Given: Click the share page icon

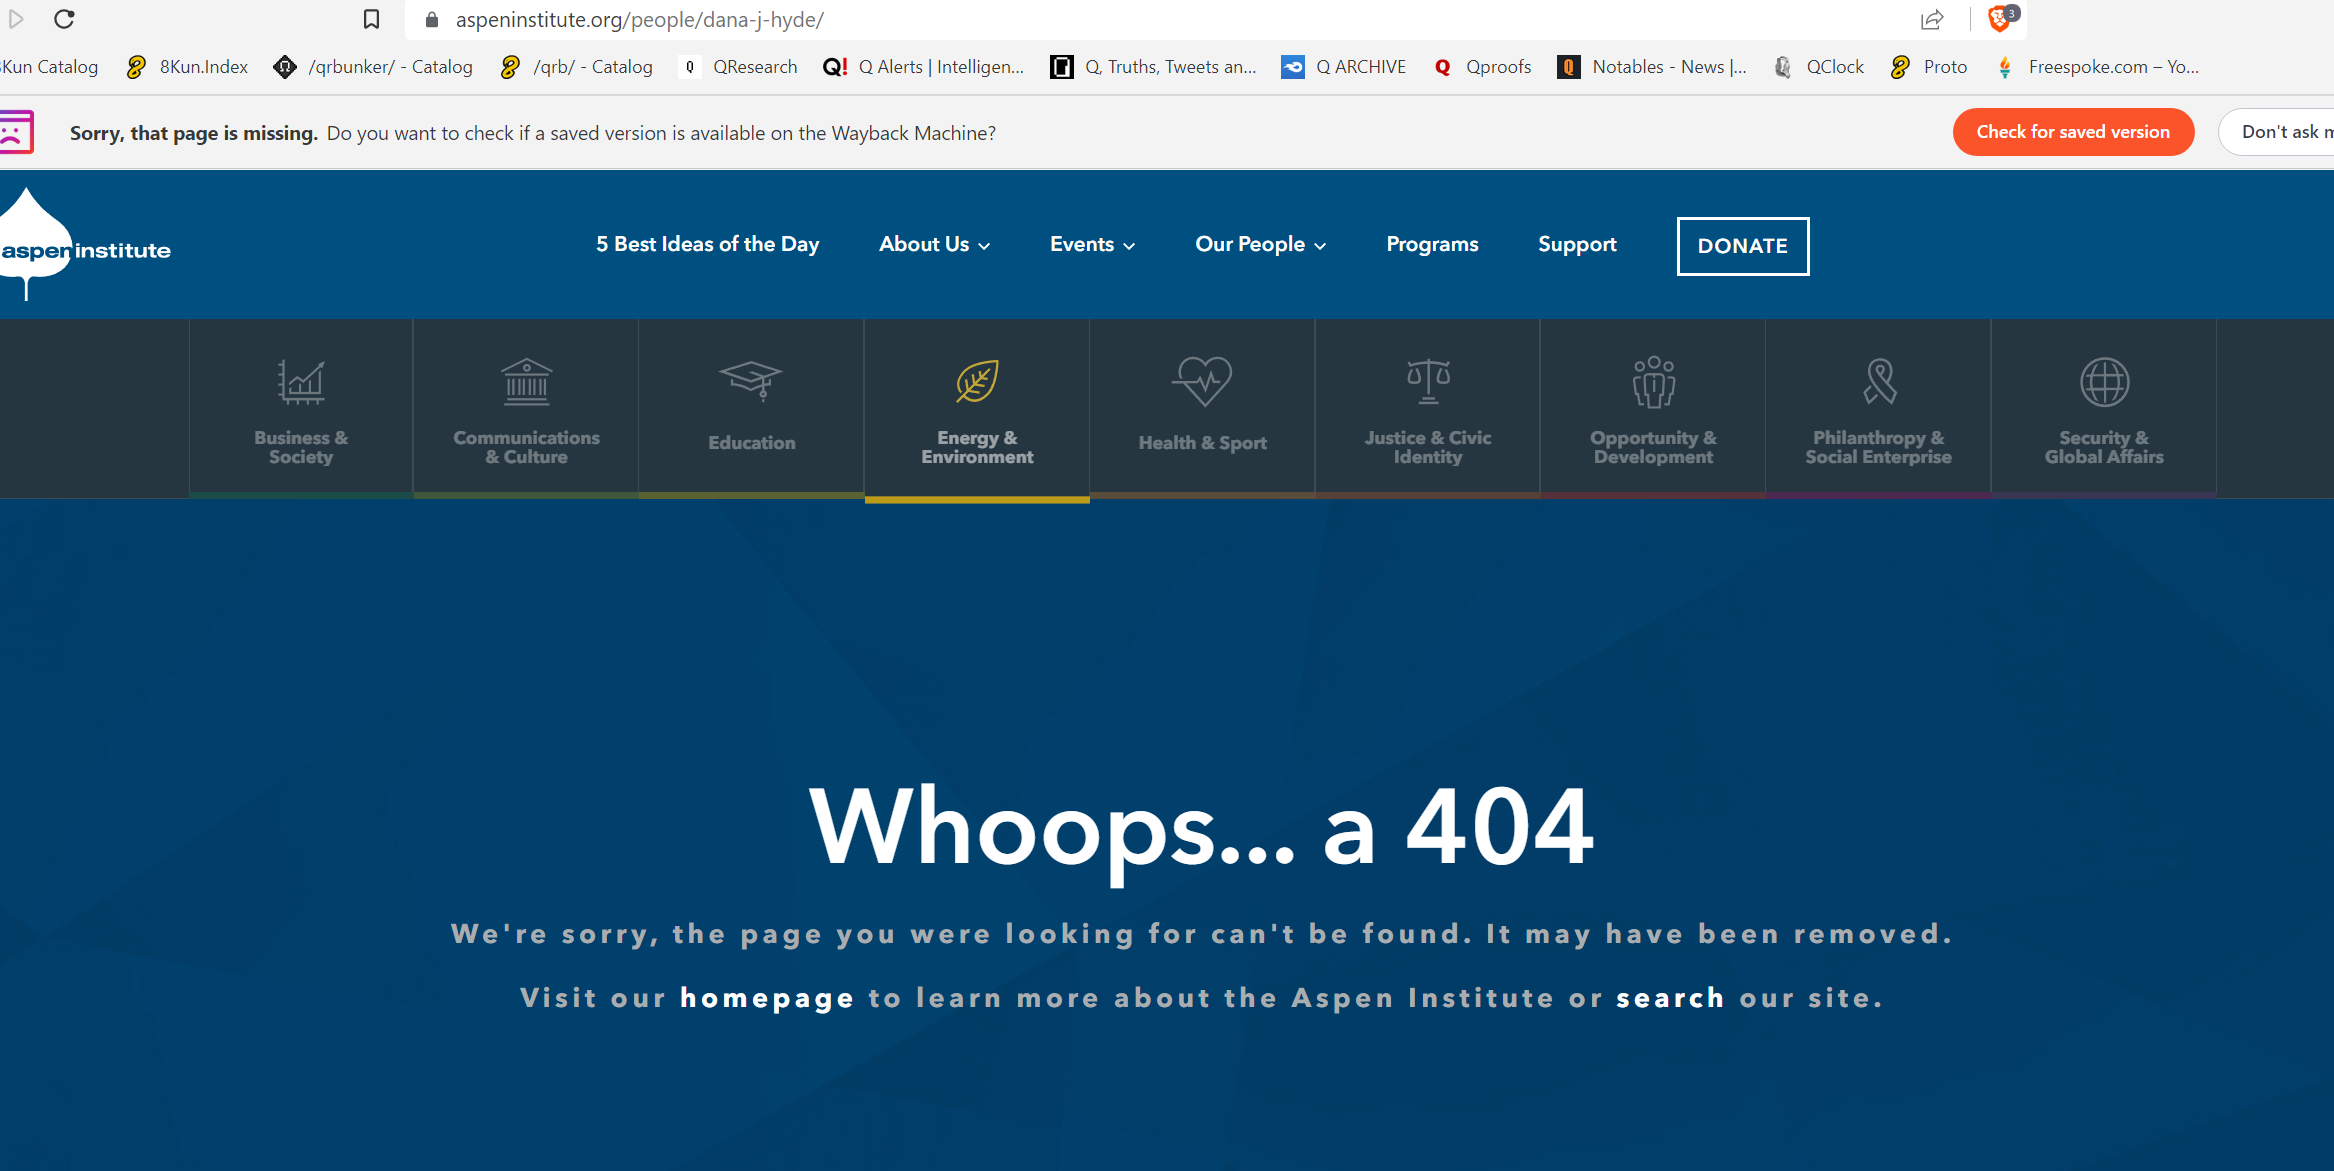Looking at the screenshot, I should [x=1932, y=19].
